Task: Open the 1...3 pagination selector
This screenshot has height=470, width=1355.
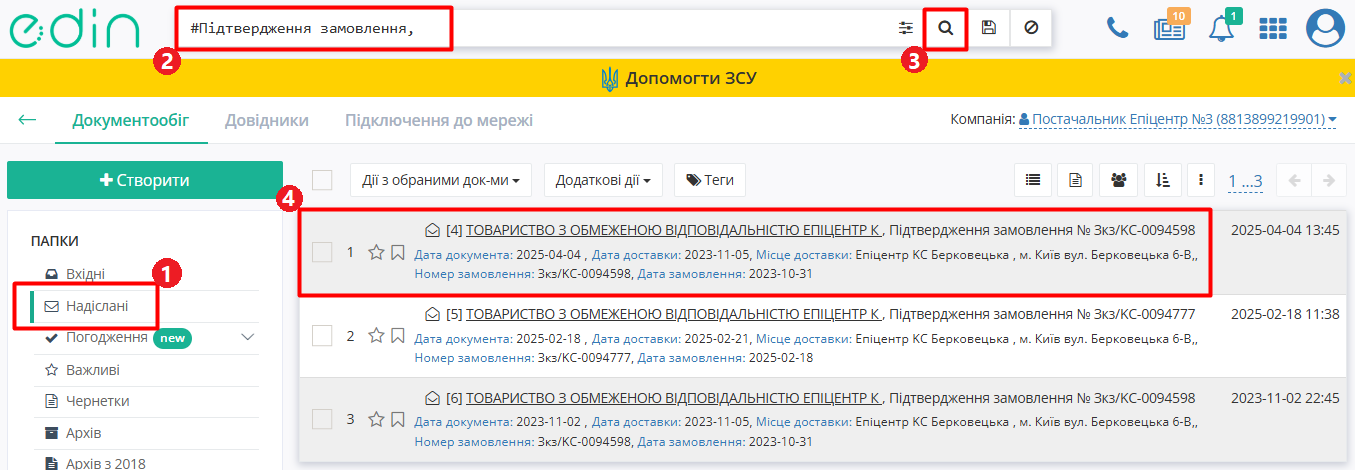Action: tap(1245, 181)
